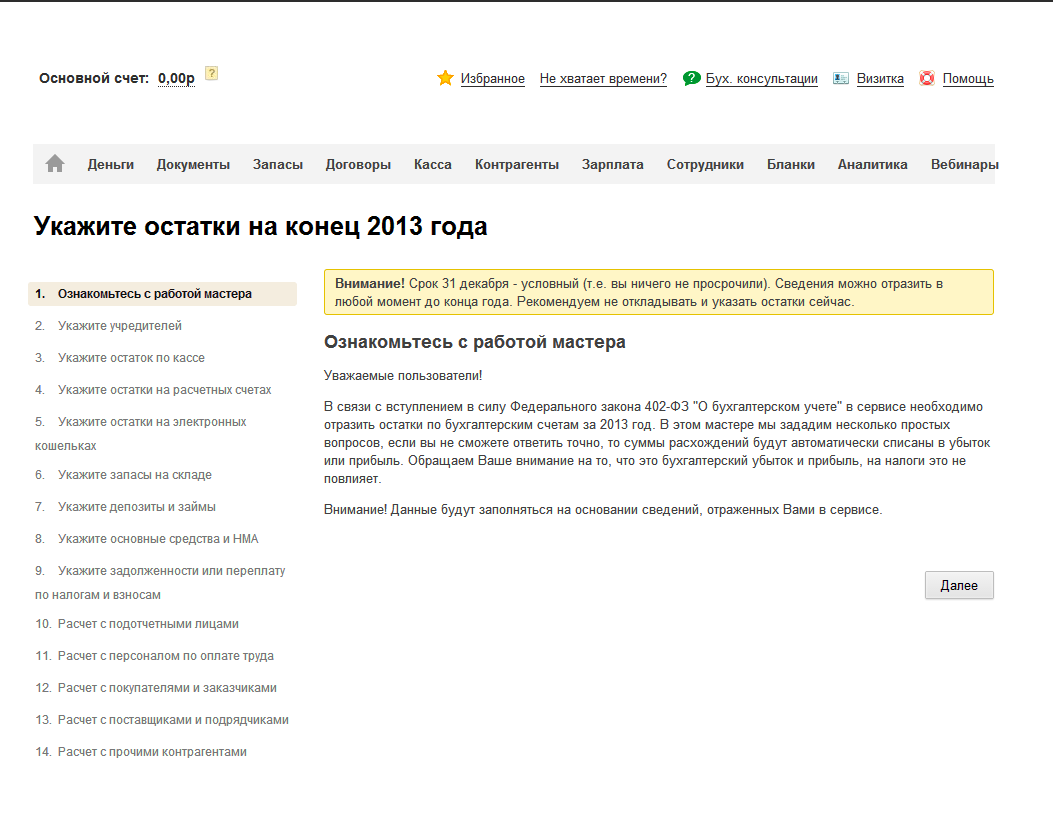
Task: Click the page title Укажите остатки на конец 2013 года
Action: coord(261,226)
